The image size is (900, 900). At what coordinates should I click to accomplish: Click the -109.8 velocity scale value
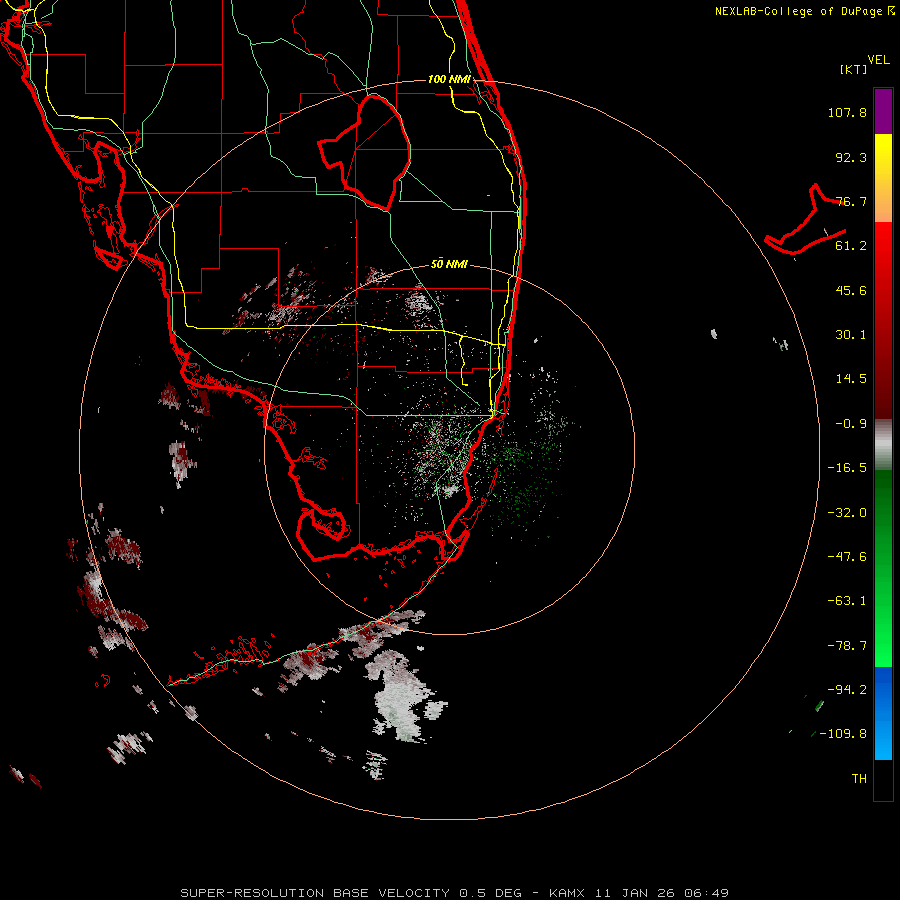coord(843,734)
